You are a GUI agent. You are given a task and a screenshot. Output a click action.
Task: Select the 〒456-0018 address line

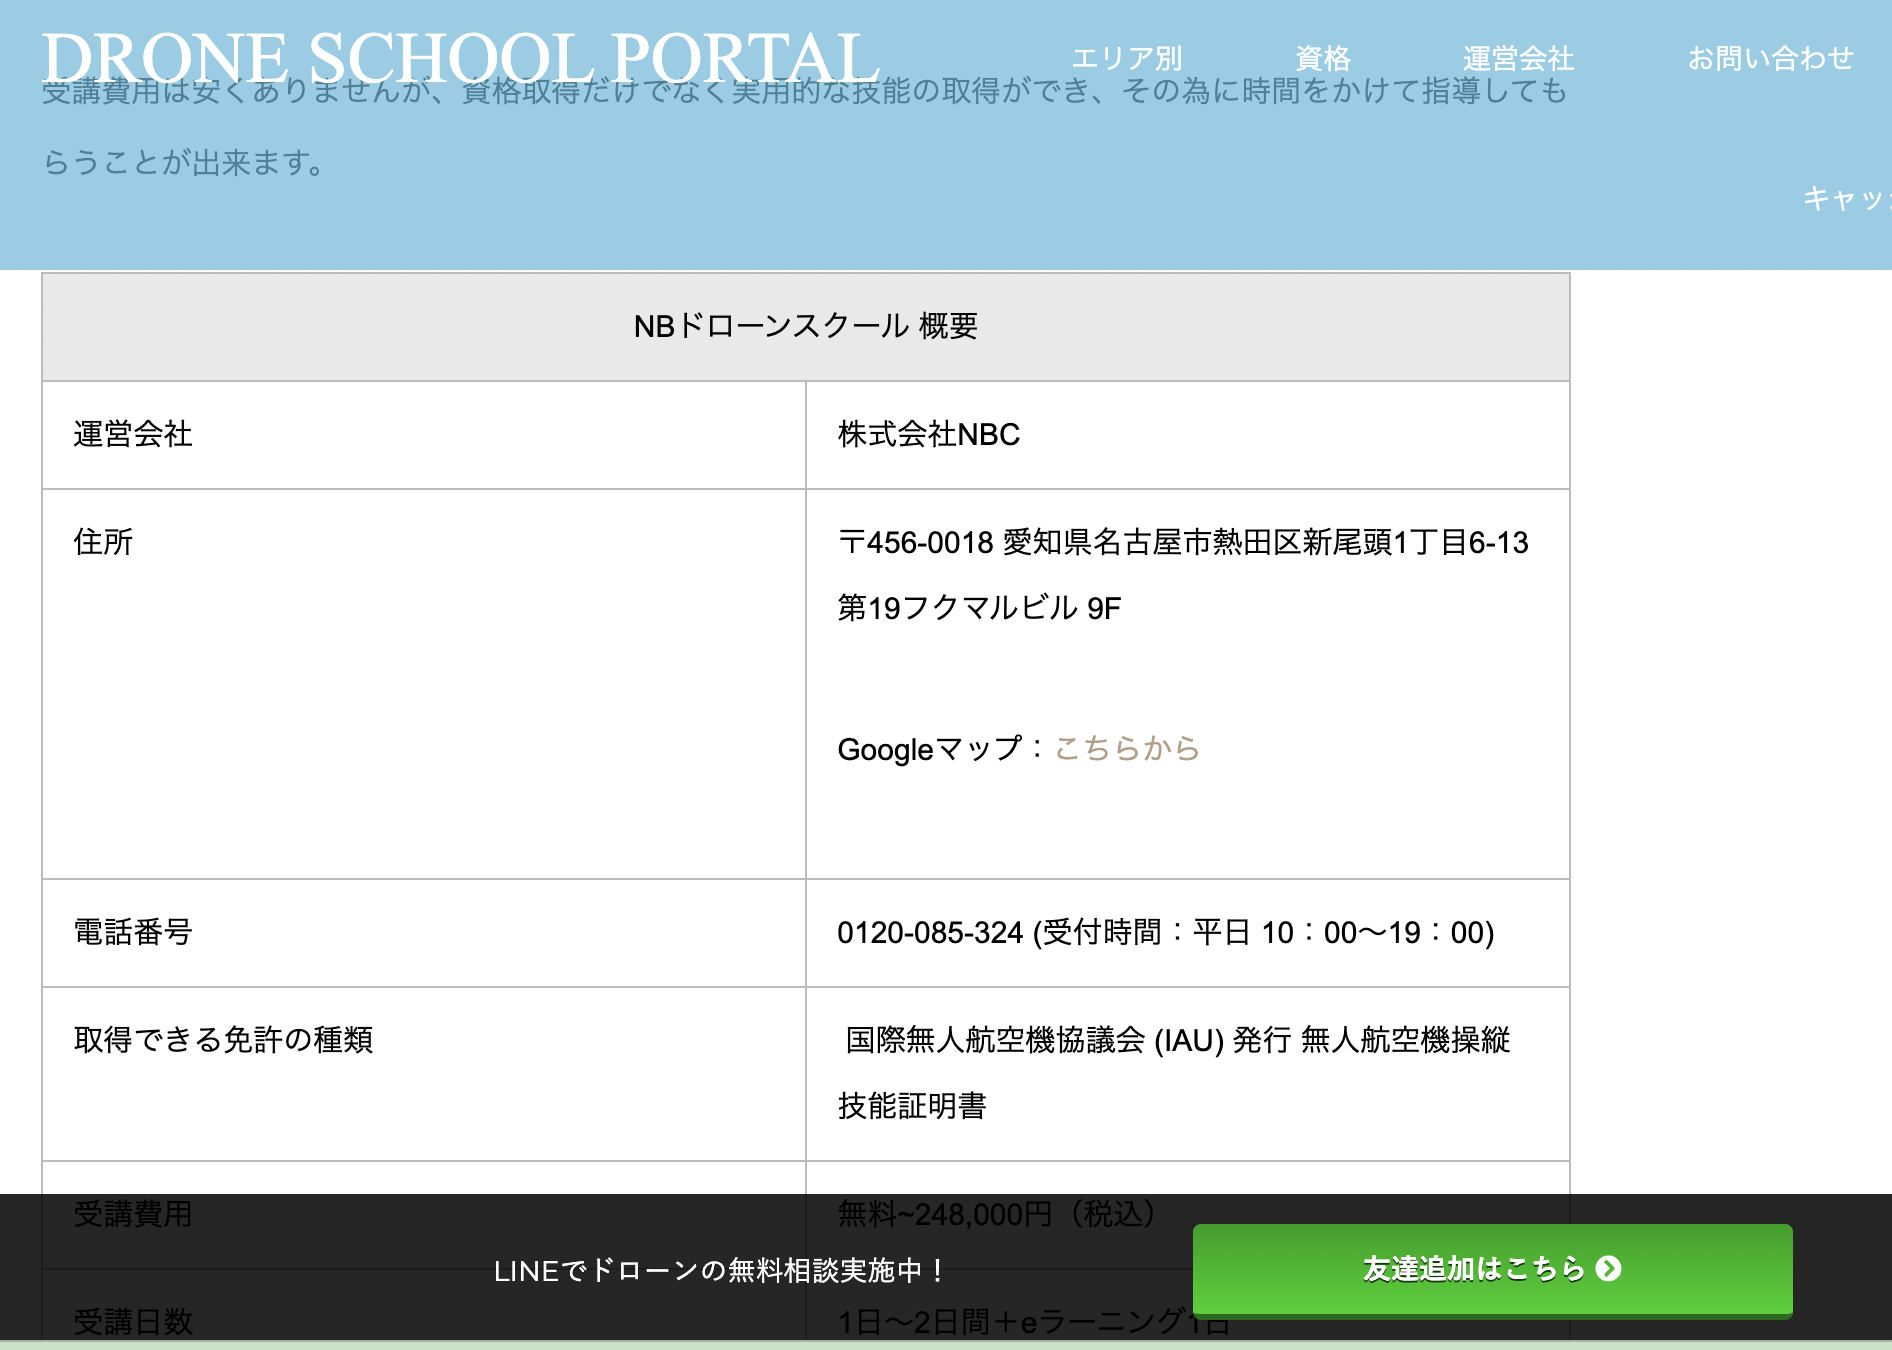point(1183,542)
